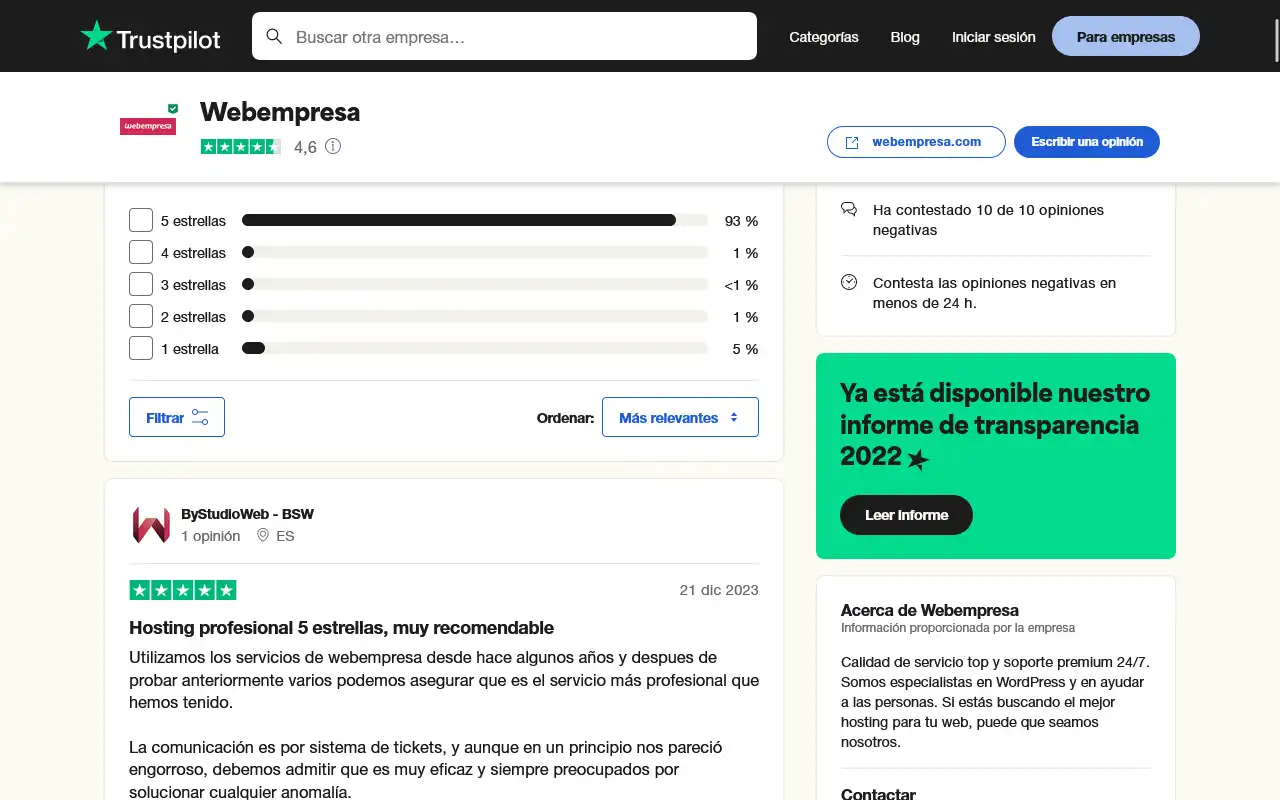This screenshot has height=800, width=1280.
Task: Click the Webempresa header star rating
Action: tap(241, 146)
